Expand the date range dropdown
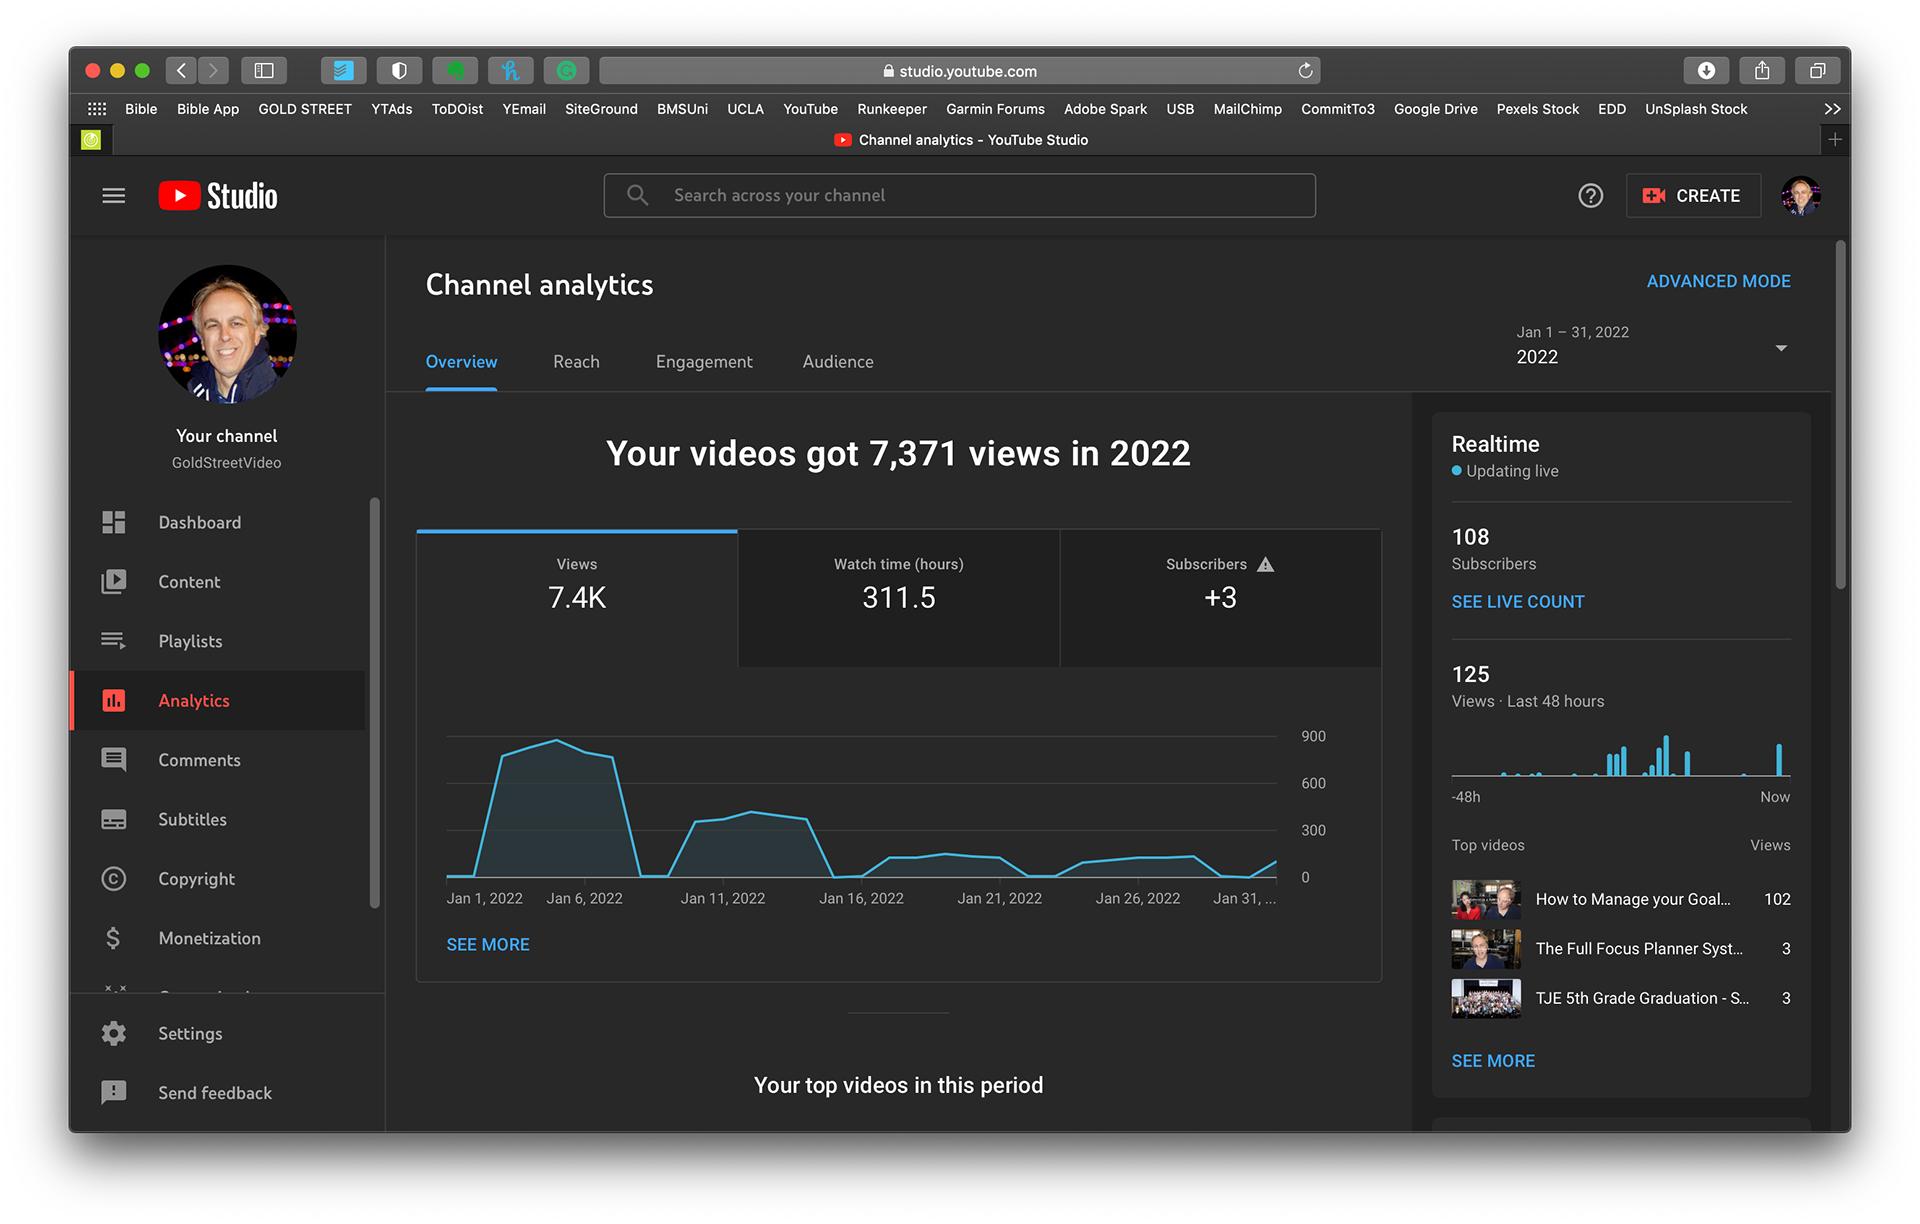 (x=1780, y=348)
